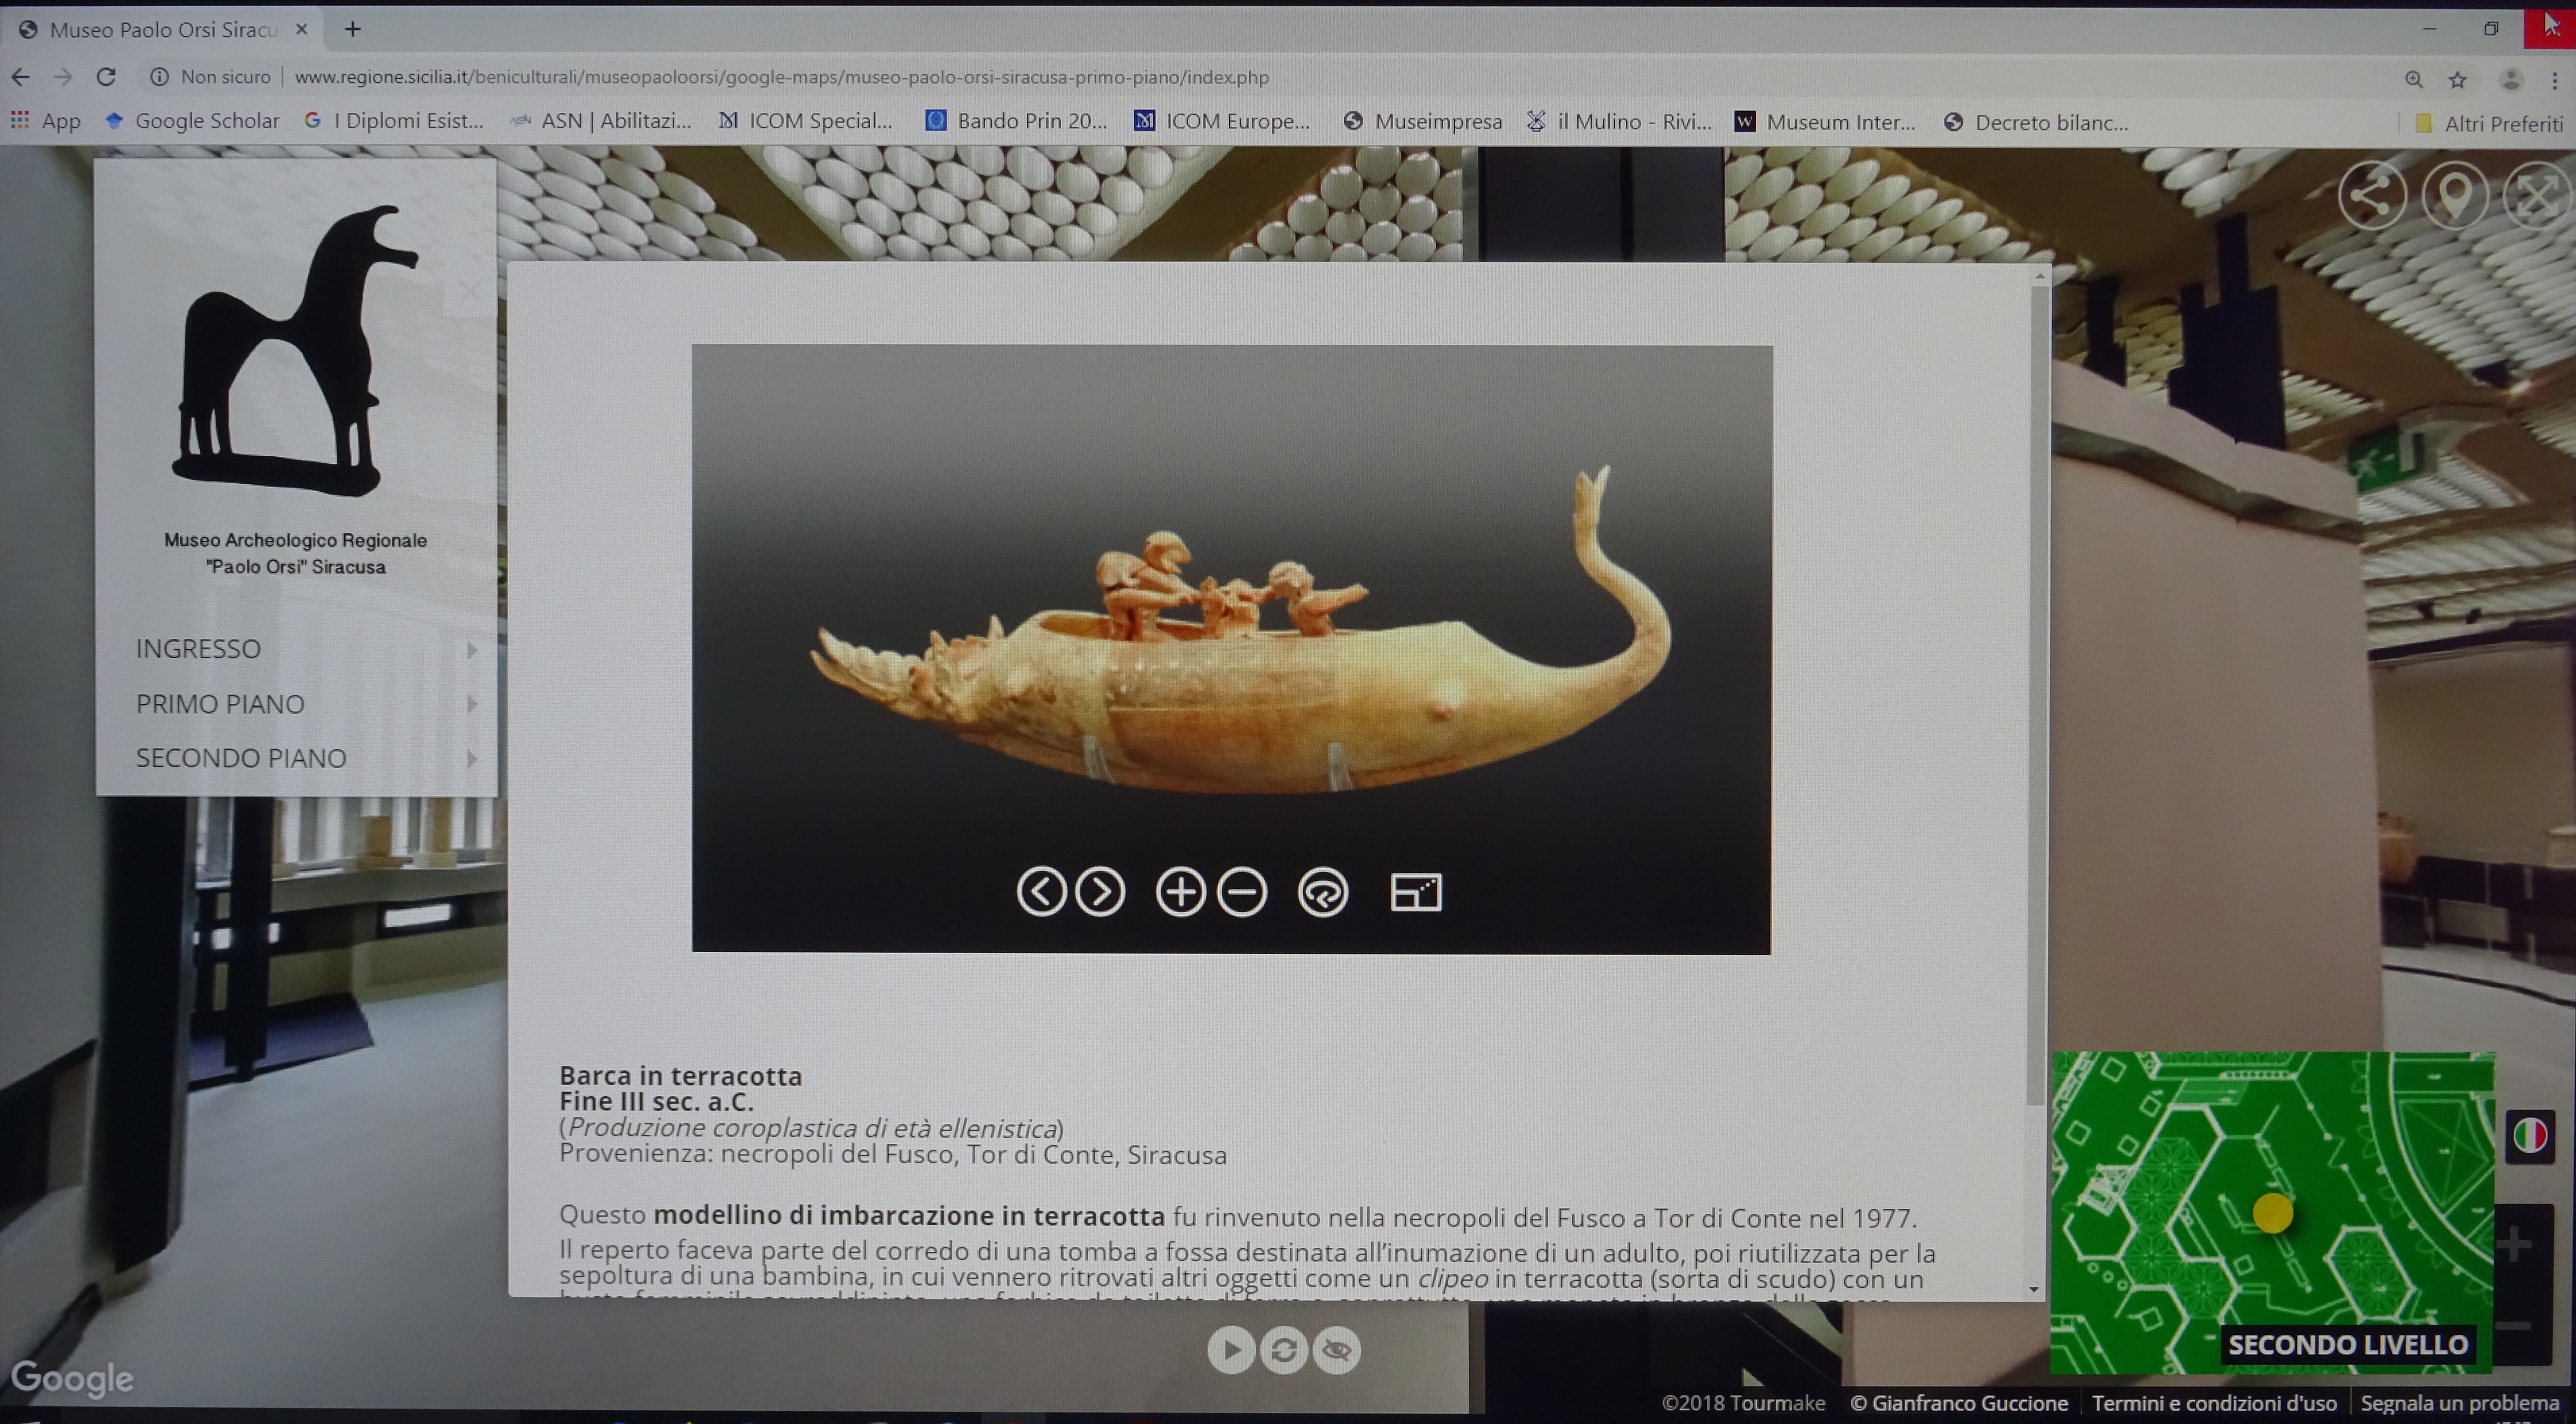Click next image arrow in viewer
This screenshot has width=2576, height=1424.
pos(1100,891)
